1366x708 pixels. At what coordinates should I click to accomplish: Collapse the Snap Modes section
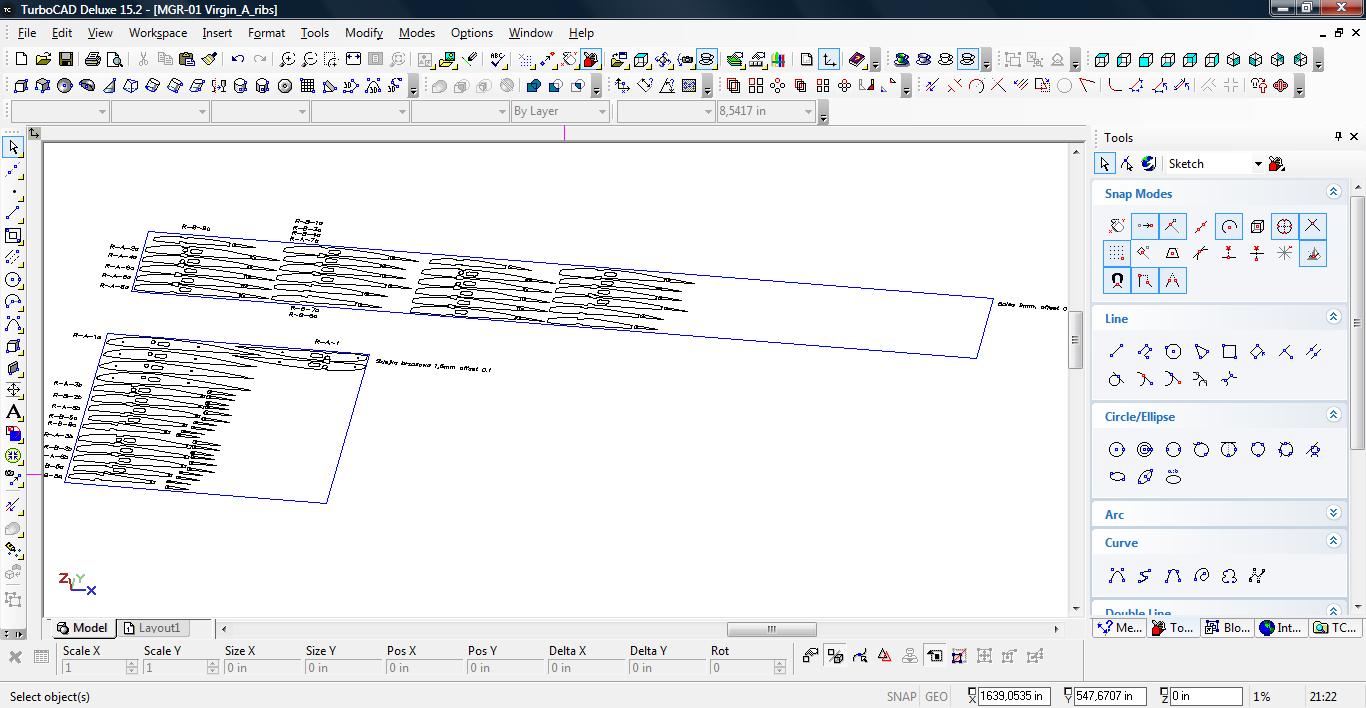[1333, 193]
